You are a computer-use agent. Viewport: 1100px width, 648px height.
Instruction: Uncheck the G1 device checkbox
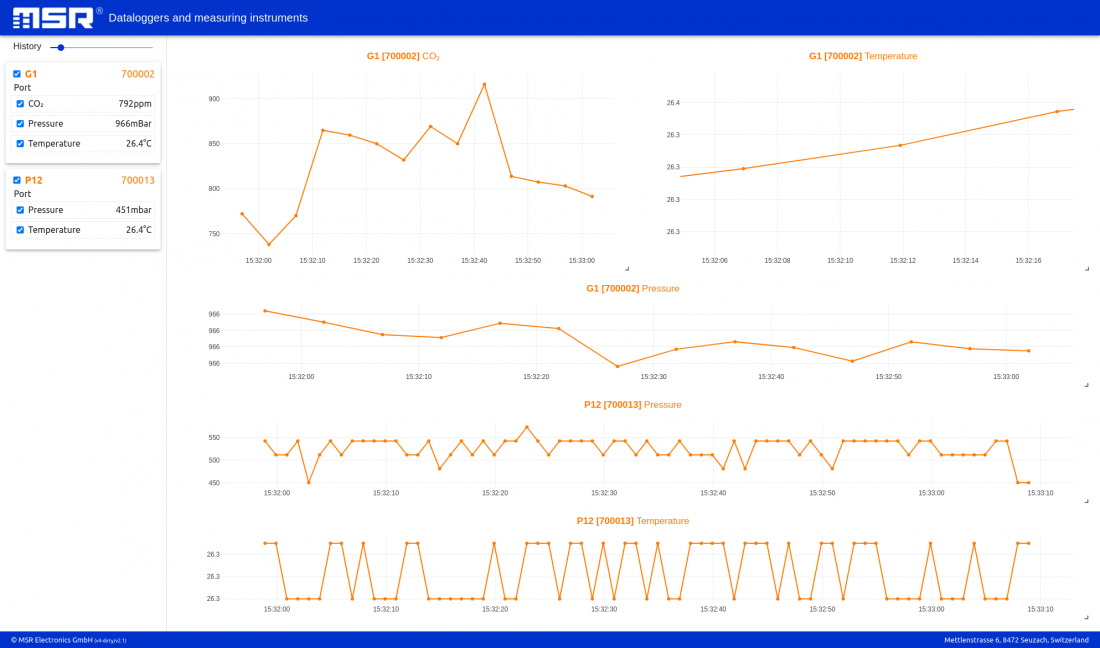pos(16,73)
